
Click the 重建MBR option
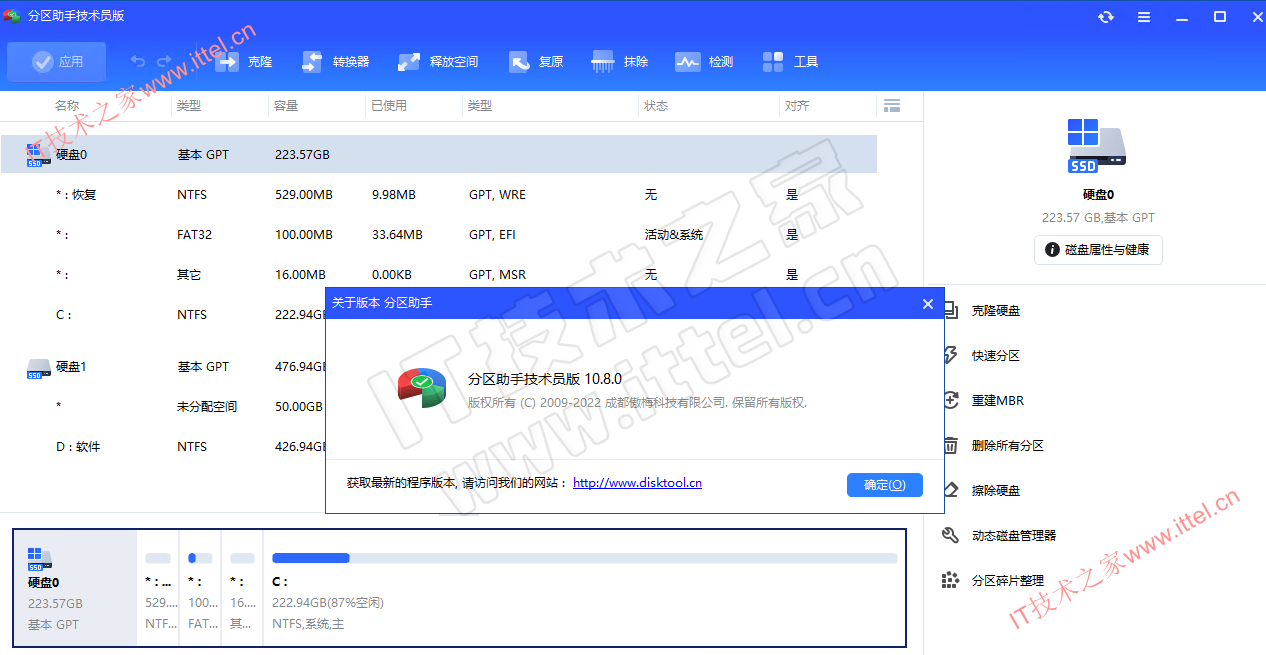998,401
